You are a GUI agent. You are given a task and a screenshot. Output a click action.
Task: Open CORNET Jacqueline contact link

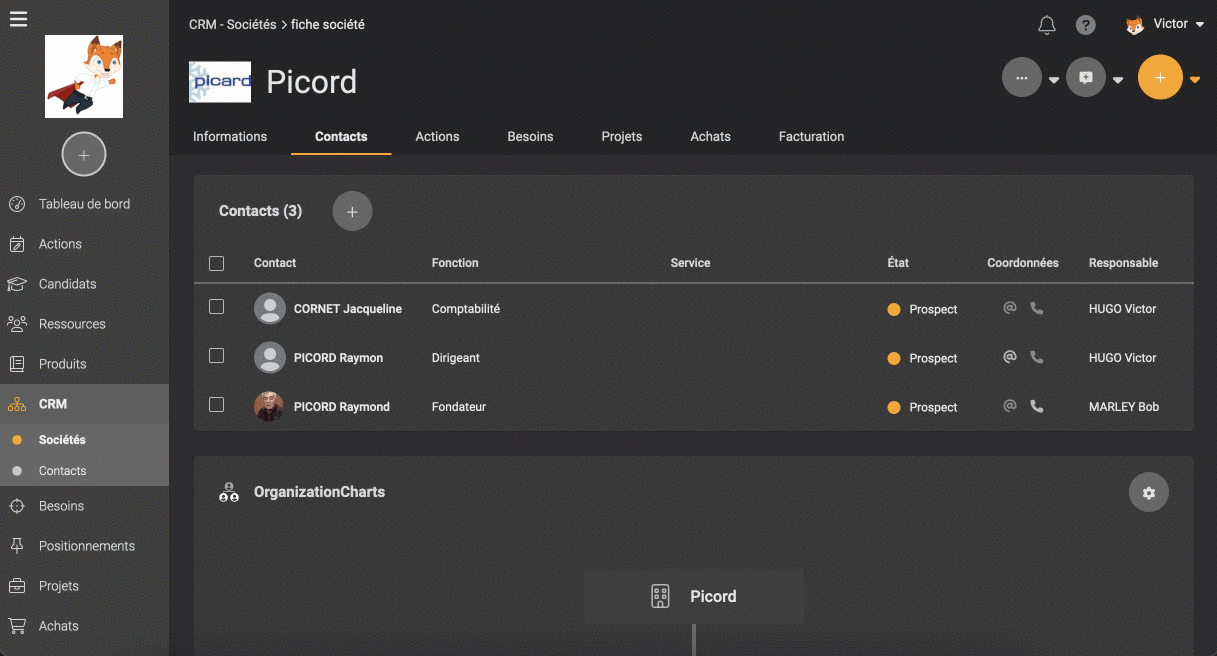348,309
